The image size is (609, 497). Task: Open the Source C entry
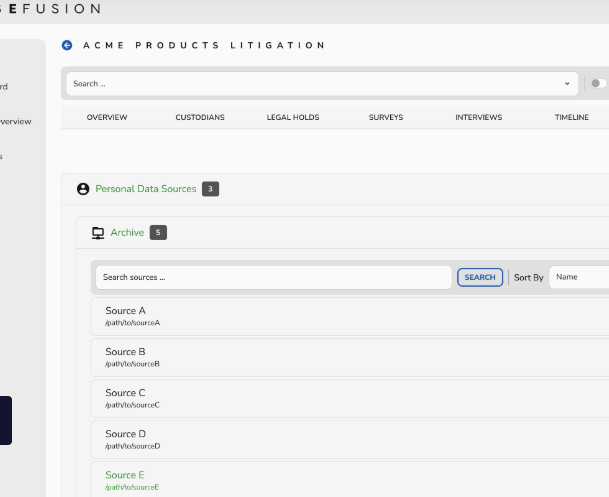coord(126,393)
